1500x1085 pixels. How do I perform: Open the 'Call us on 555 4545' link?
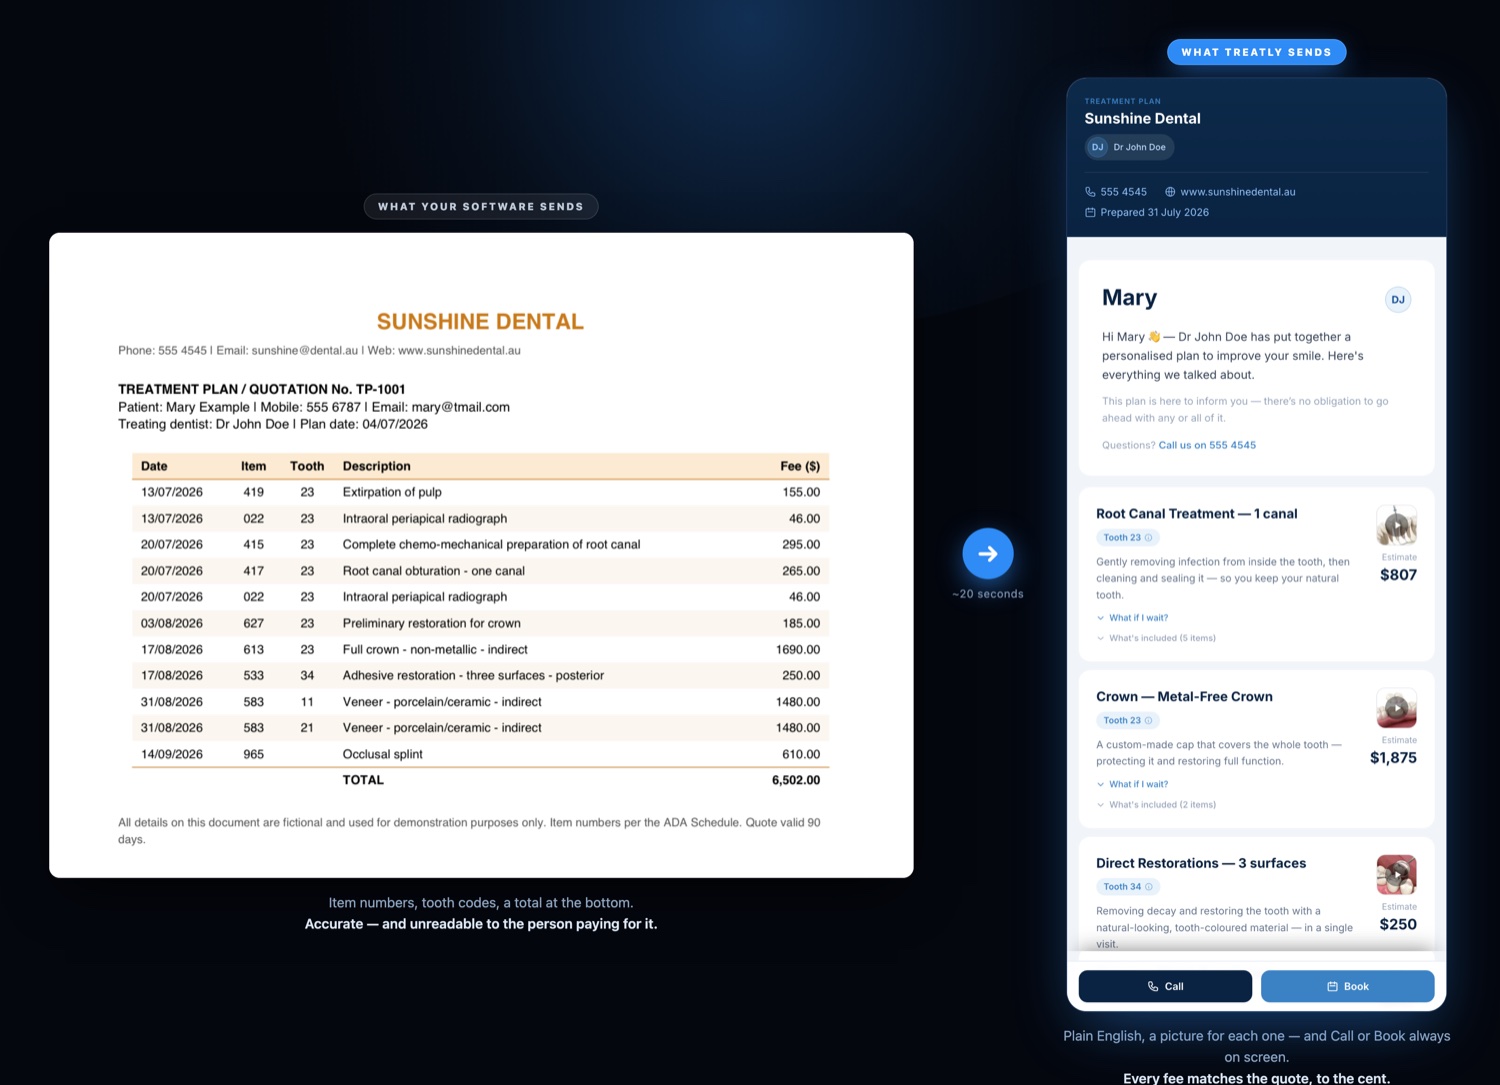click(1207, 445)
